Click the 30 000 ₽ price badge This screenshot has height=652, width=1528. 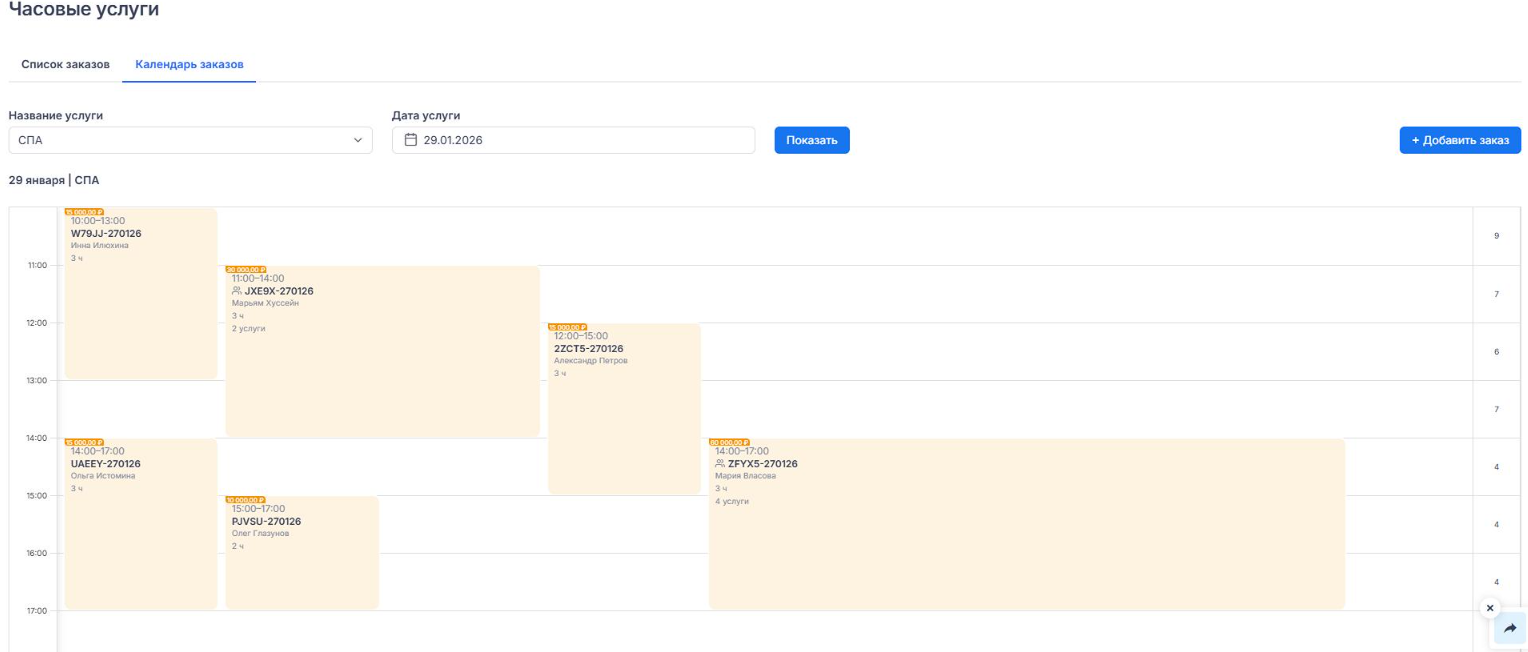(245, 269)
